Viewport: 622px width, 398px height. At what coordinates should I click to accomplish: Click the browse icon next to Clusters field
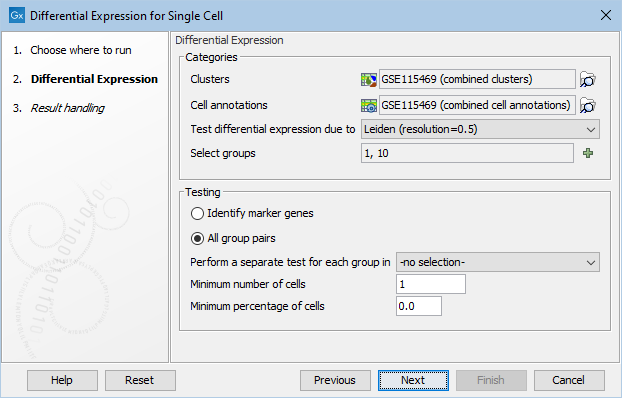pyautogui.click(x=587, y=79)
